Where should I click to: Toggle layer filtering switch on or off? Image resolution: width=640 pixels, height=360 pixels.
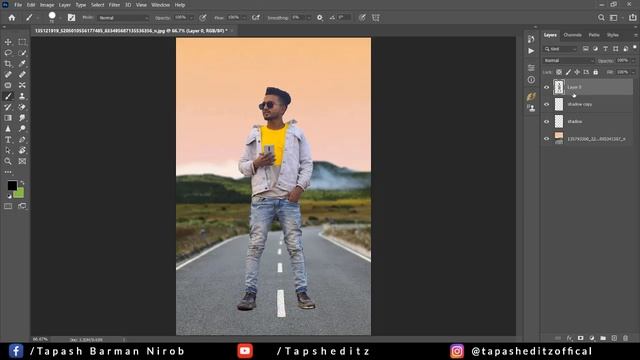click(x=635, y=48)
